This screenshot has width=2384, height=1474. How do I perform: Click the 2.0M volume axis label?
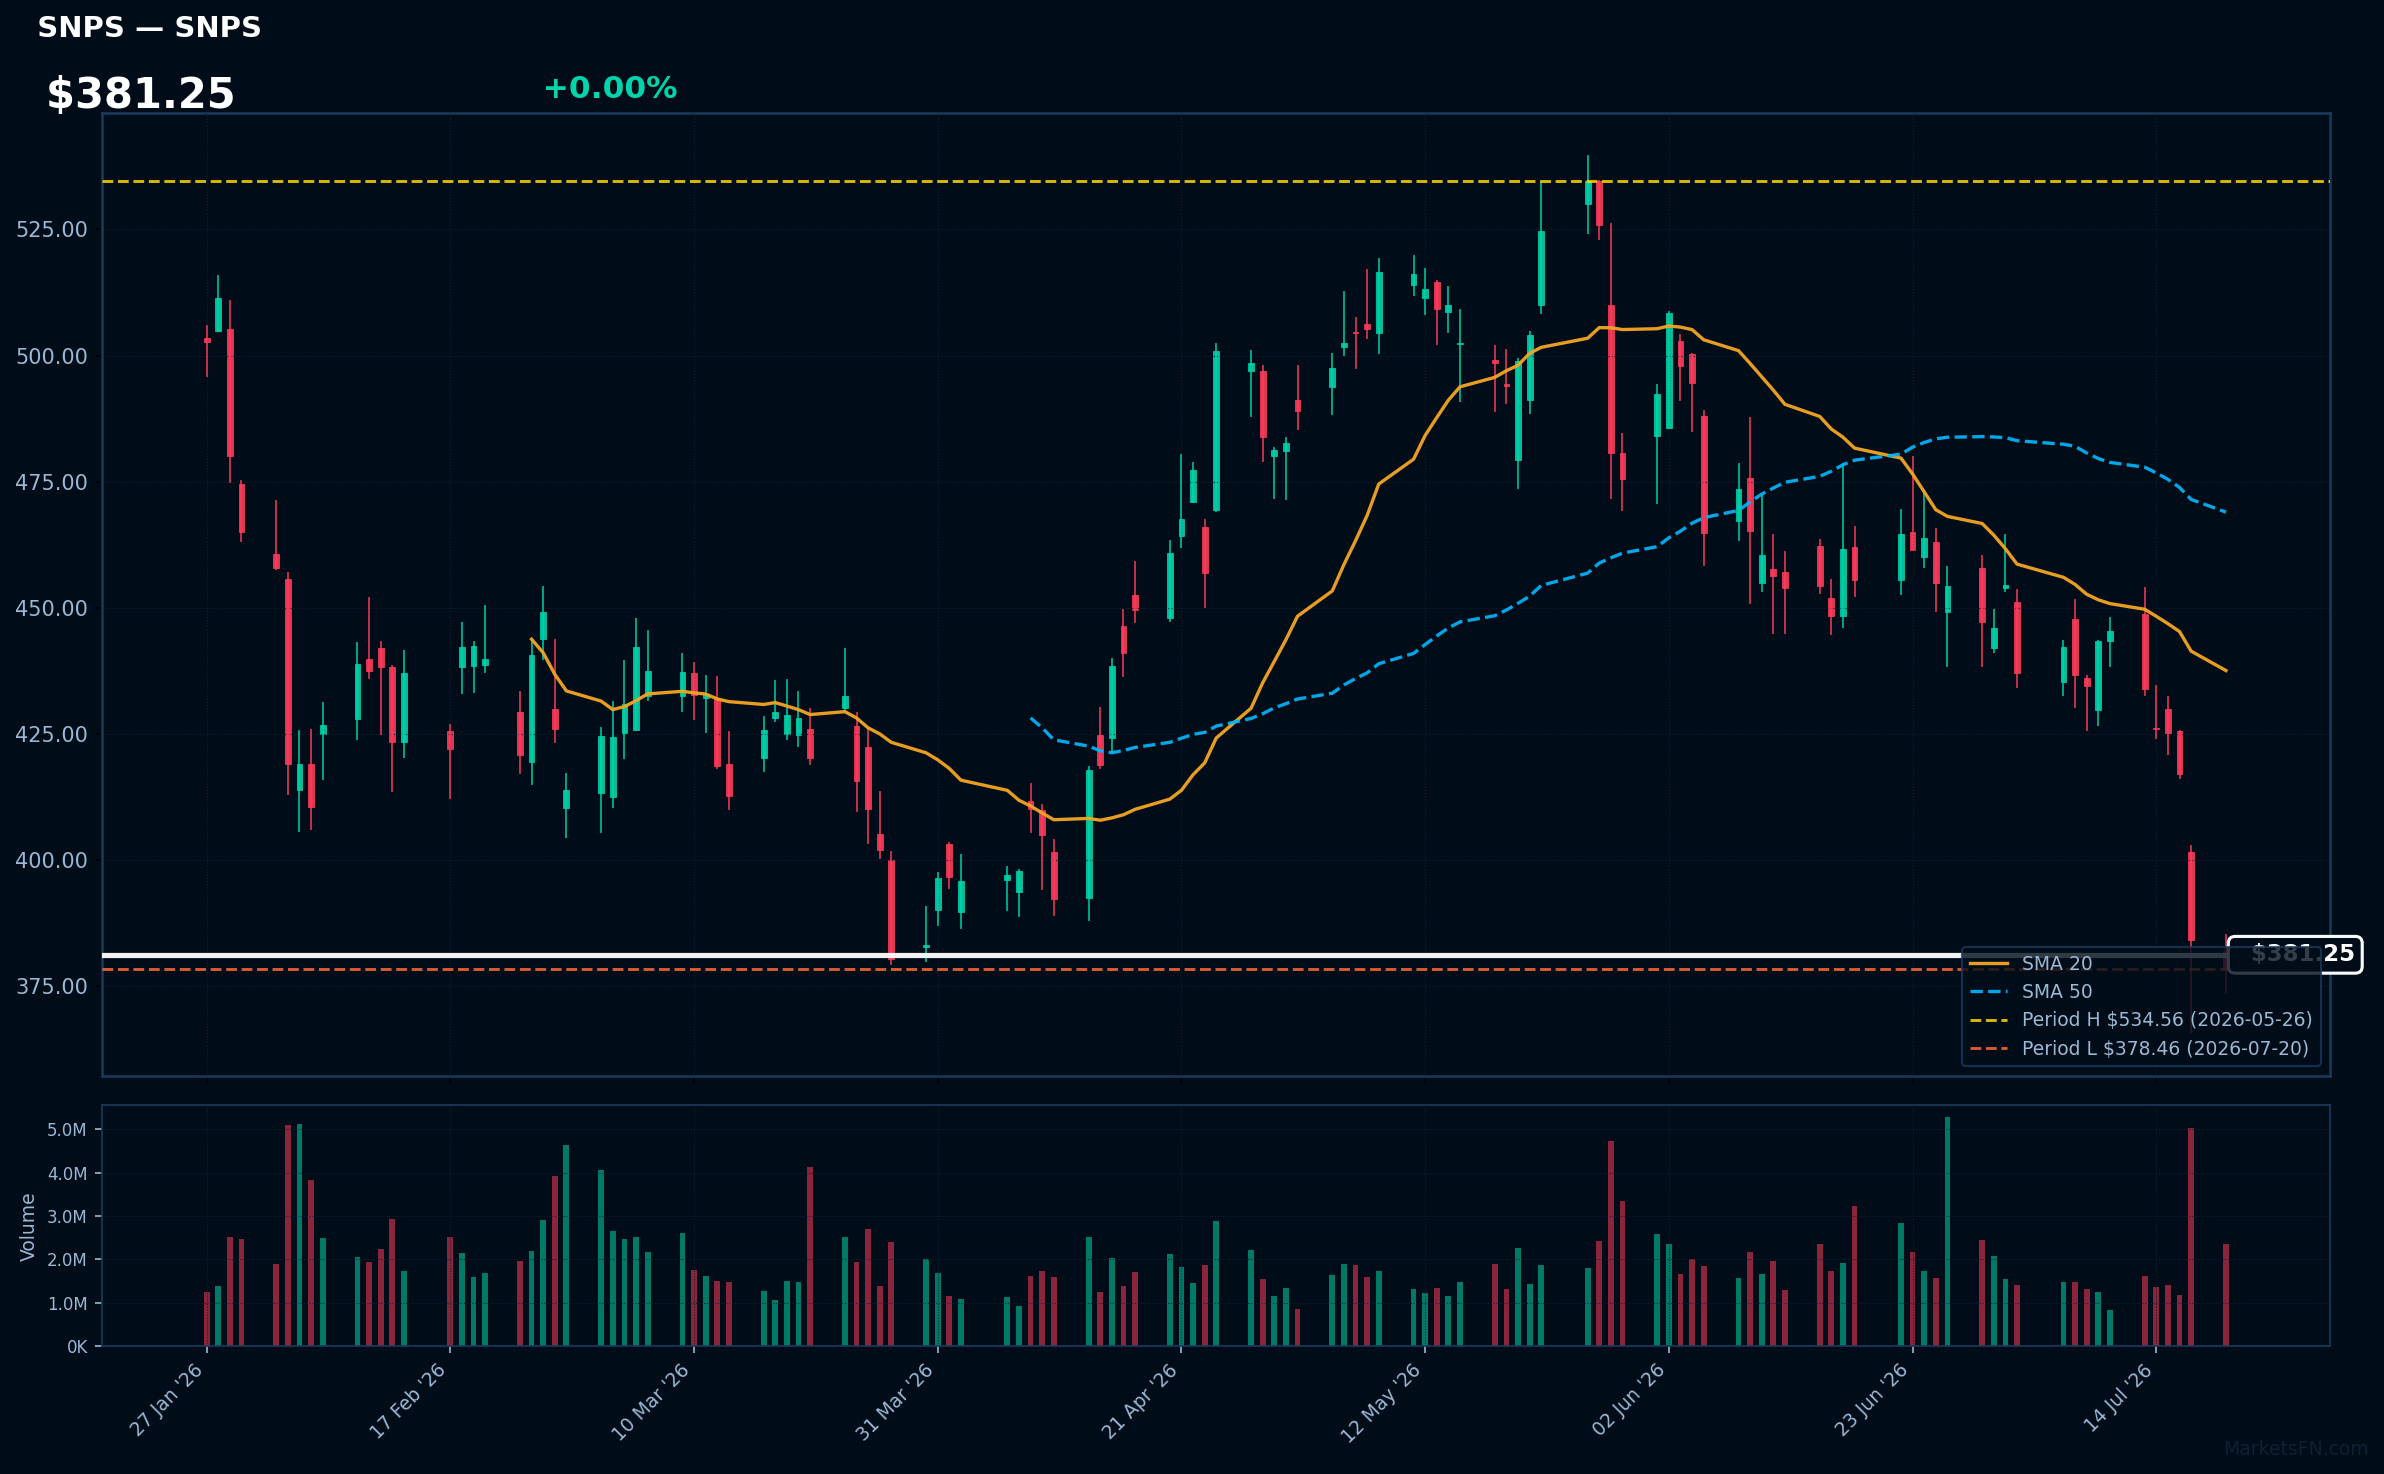[x=67, y=1260]
